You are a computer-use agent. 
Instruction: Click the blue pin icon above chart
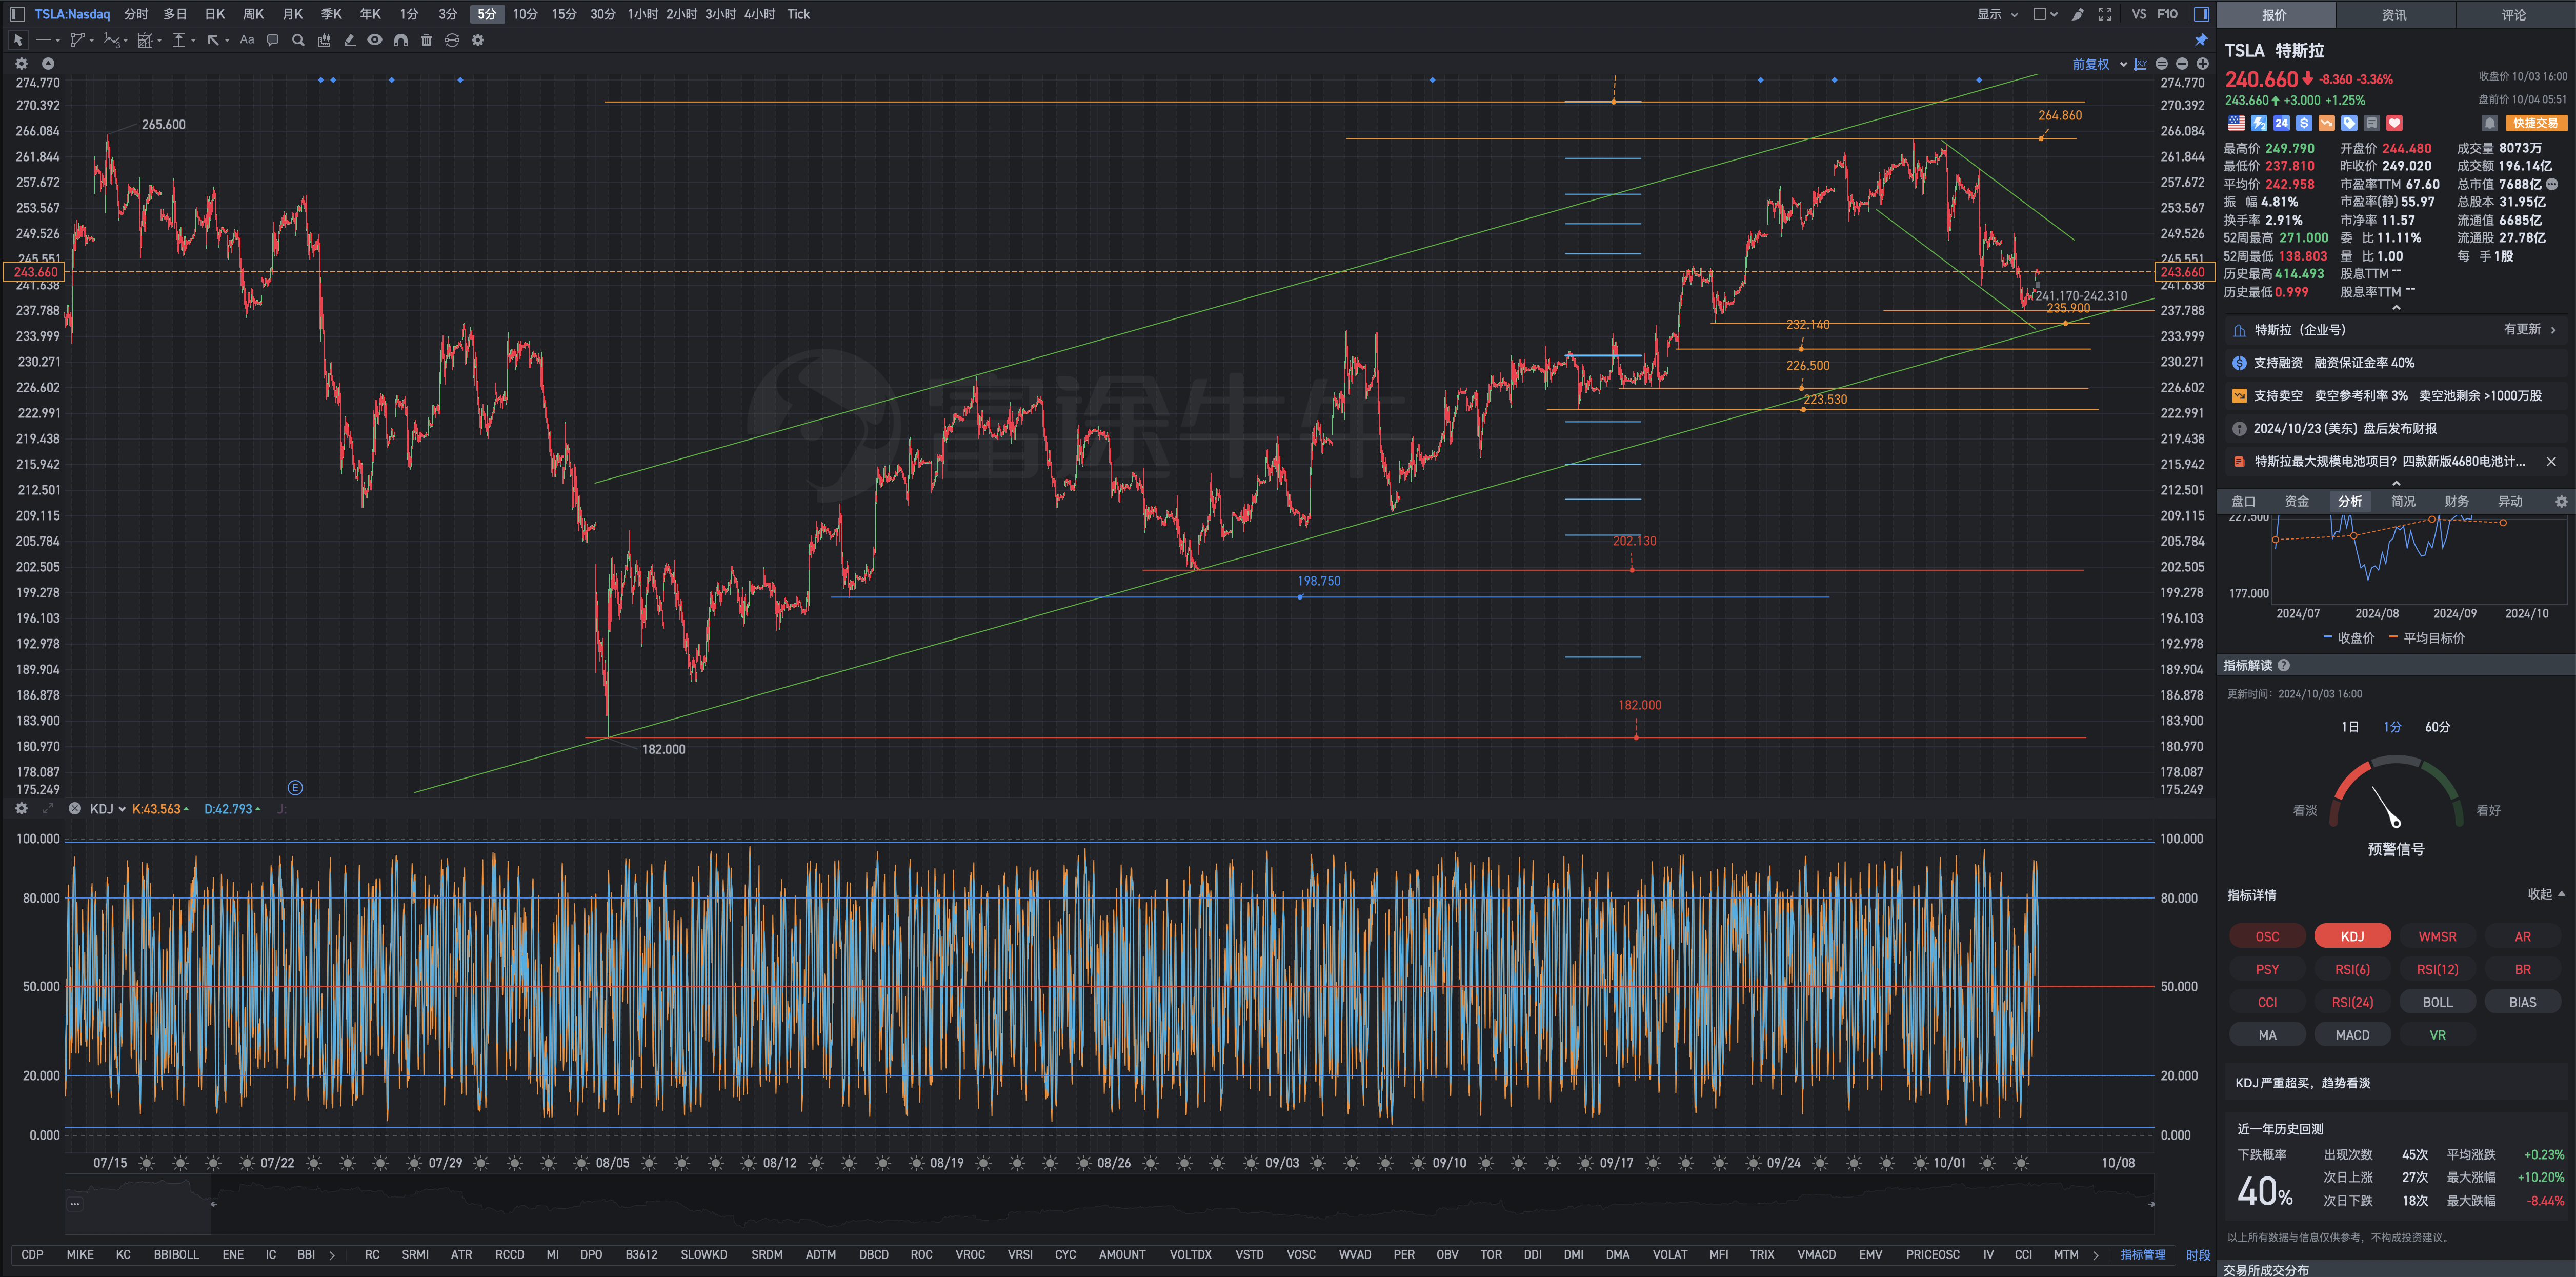2201,40
